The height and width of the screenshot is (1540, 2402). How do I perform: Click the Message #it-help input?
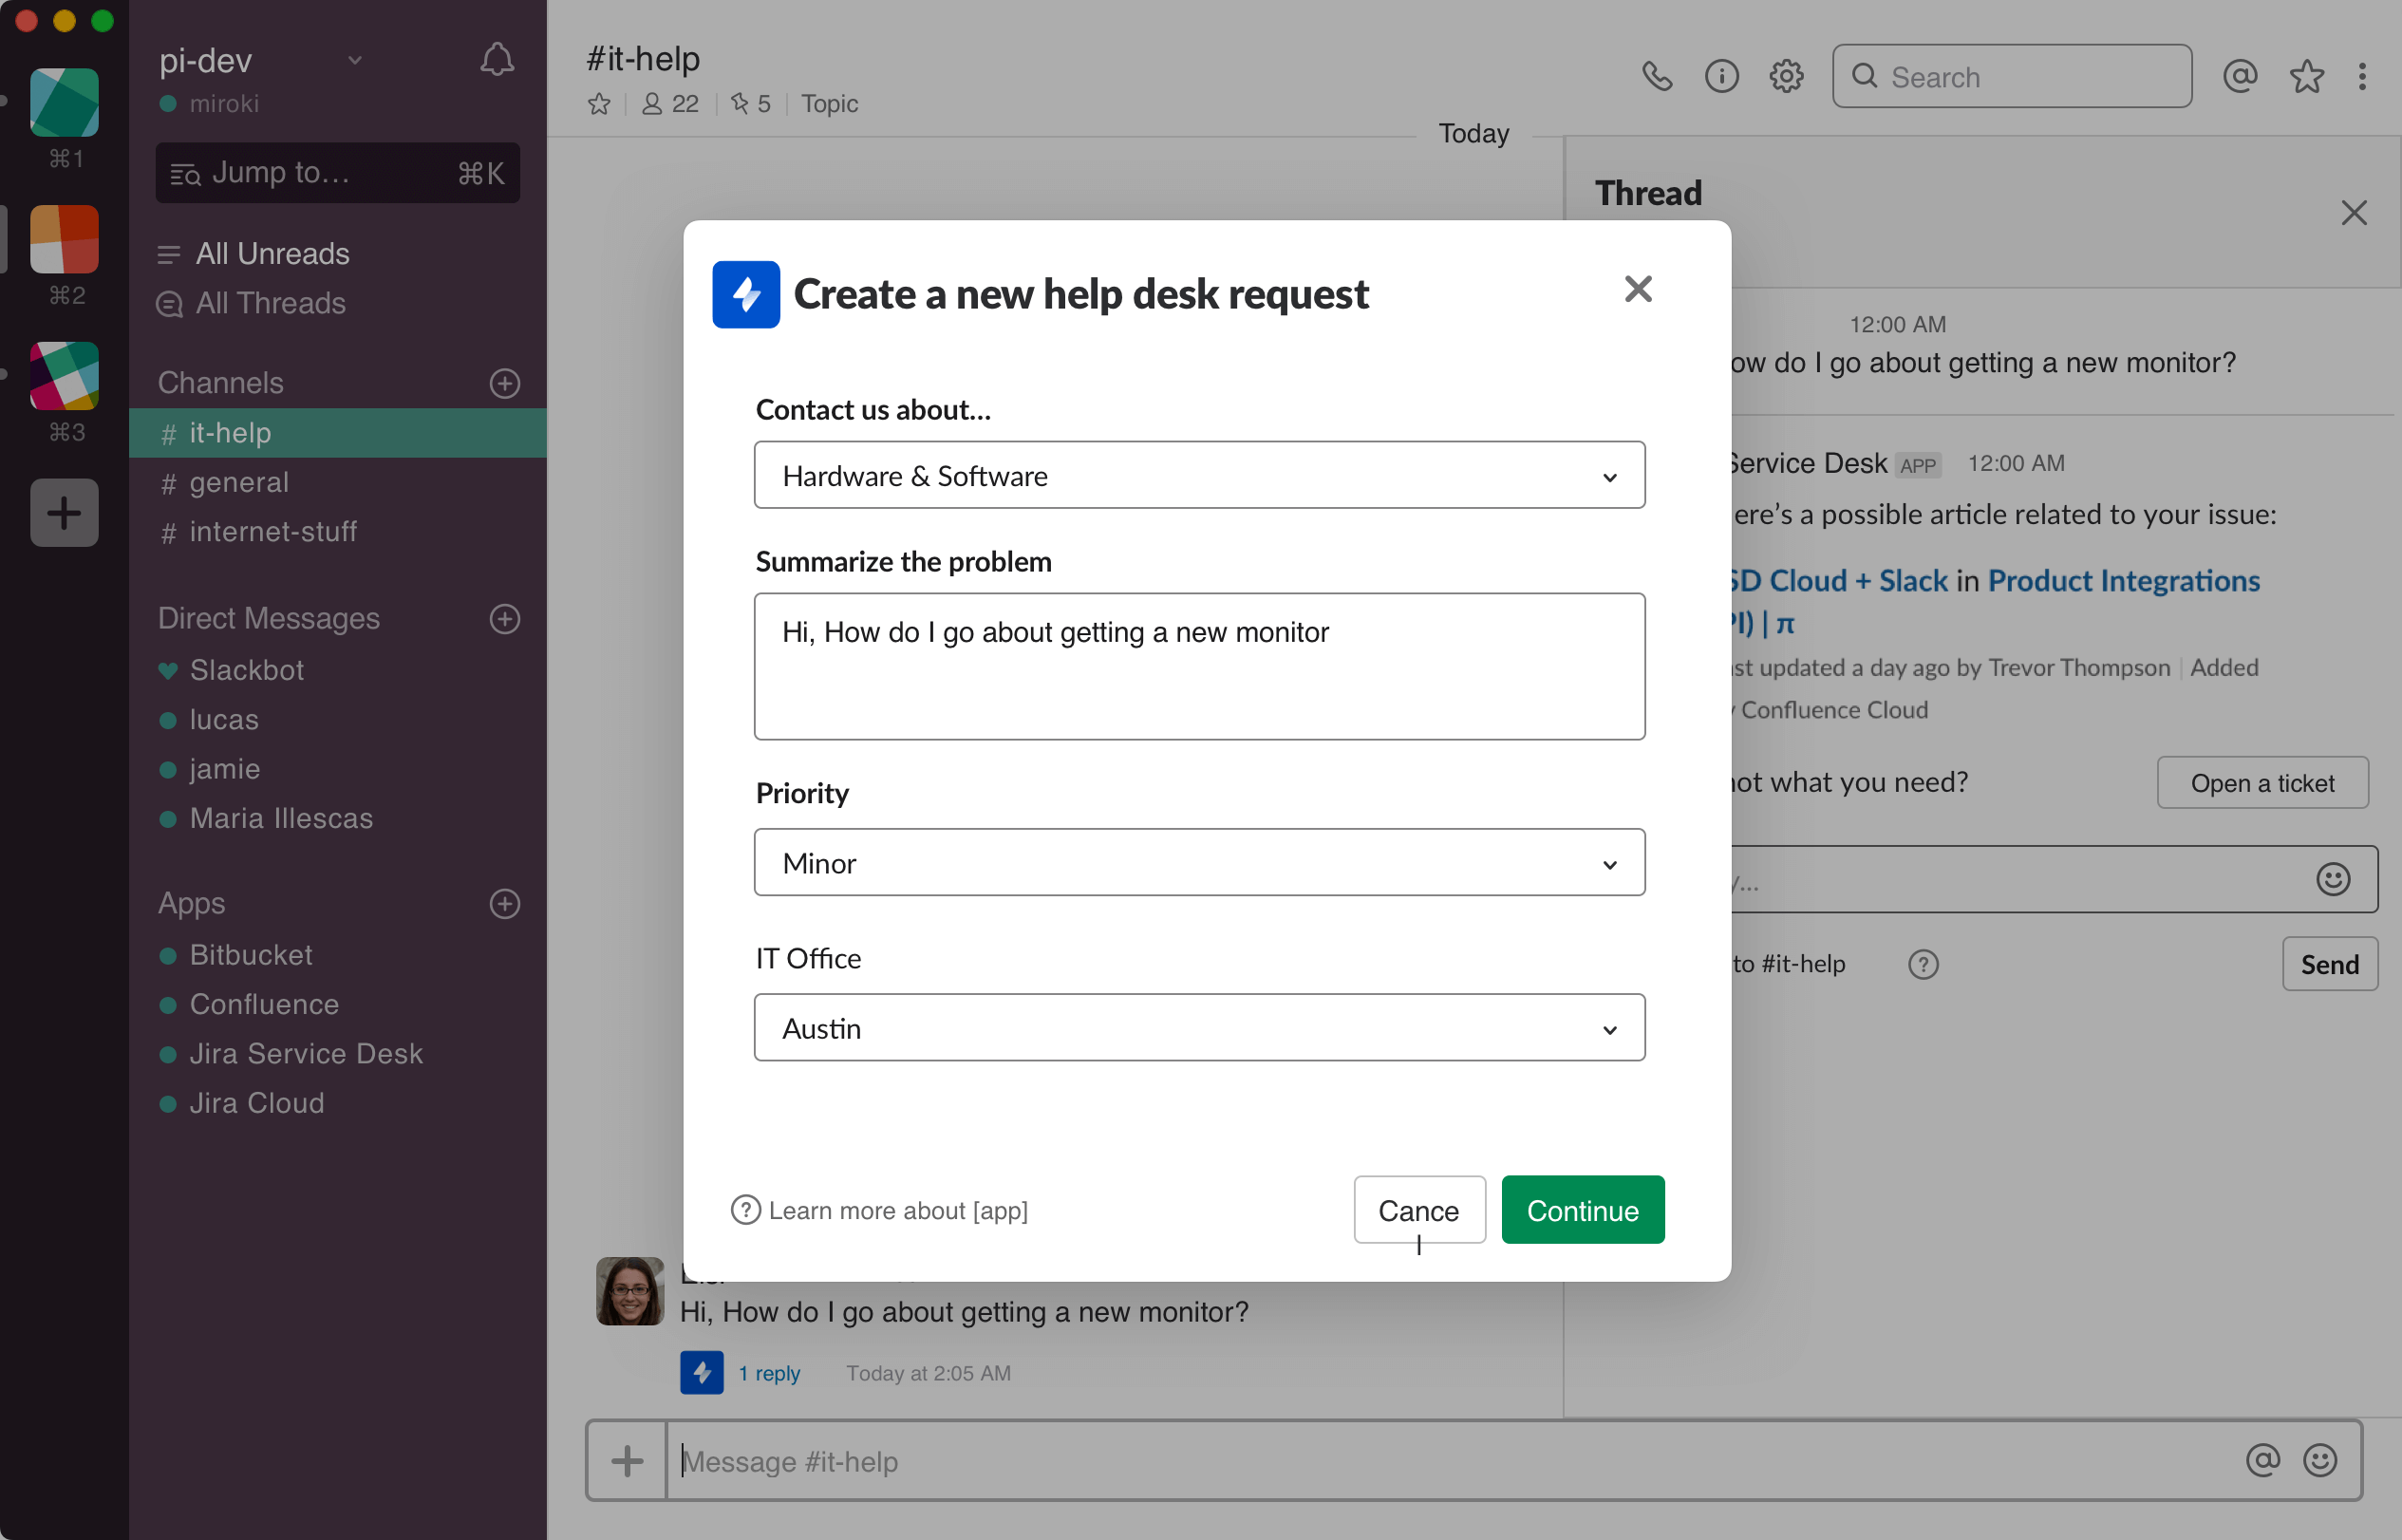click(x=1450, y=1461)
